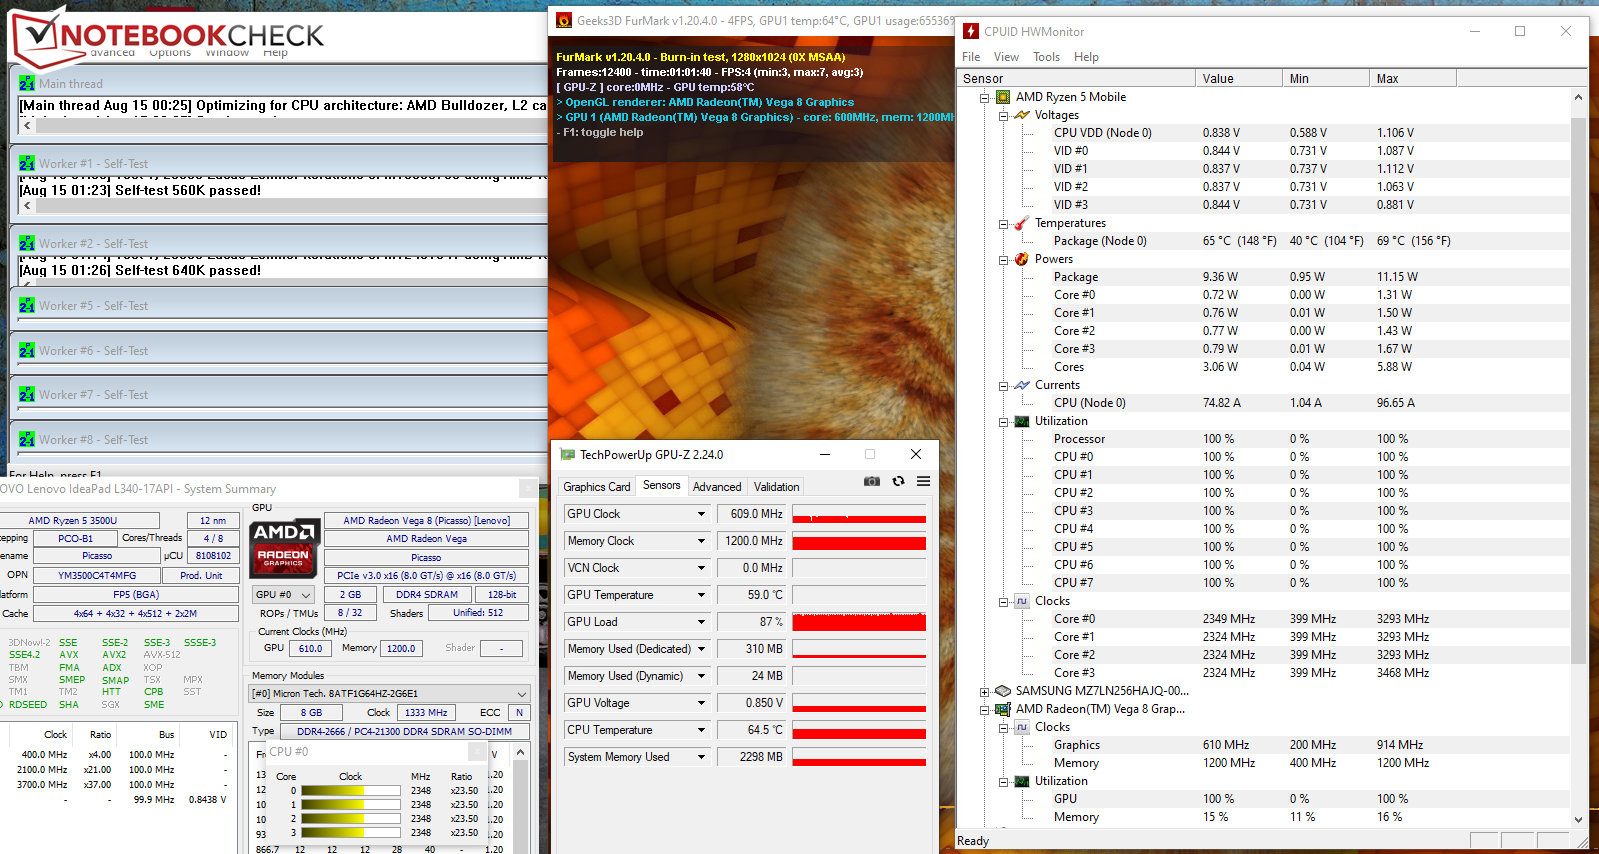The height and width of the screenshot is (854, 1599).
Task: Click the Temperatures thermometer icon in HWMonitor
Action: (x=1022, y=223)
